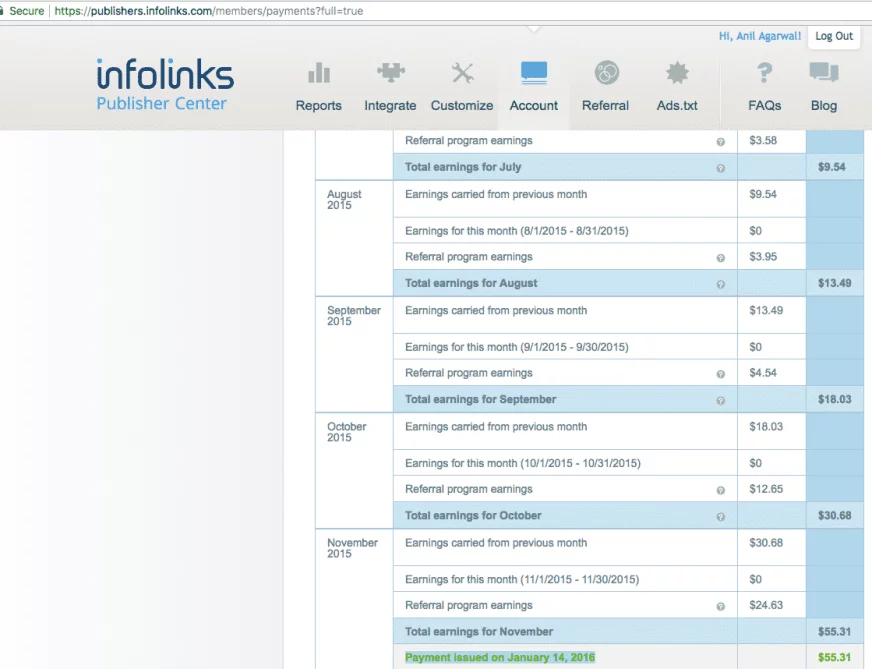Click the $18.03 September total amount
Viewport: 872px width, 669px height.
point(834,399)
